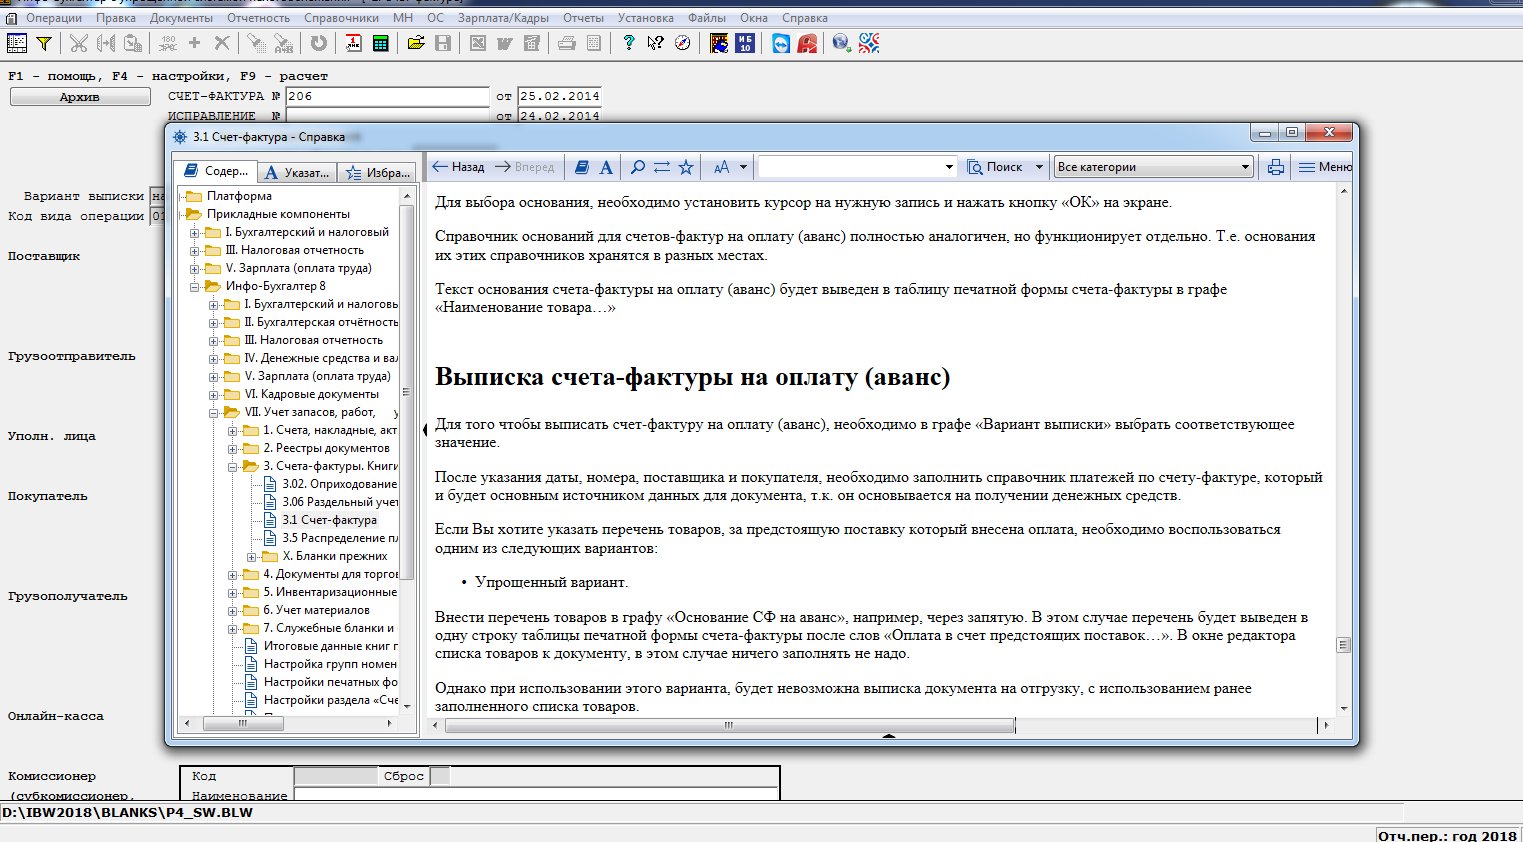The height and width of the screenshot is (842, 1523).
Task: Select 3.1 Счет-фактура in help tree
Action: point(329,520)
